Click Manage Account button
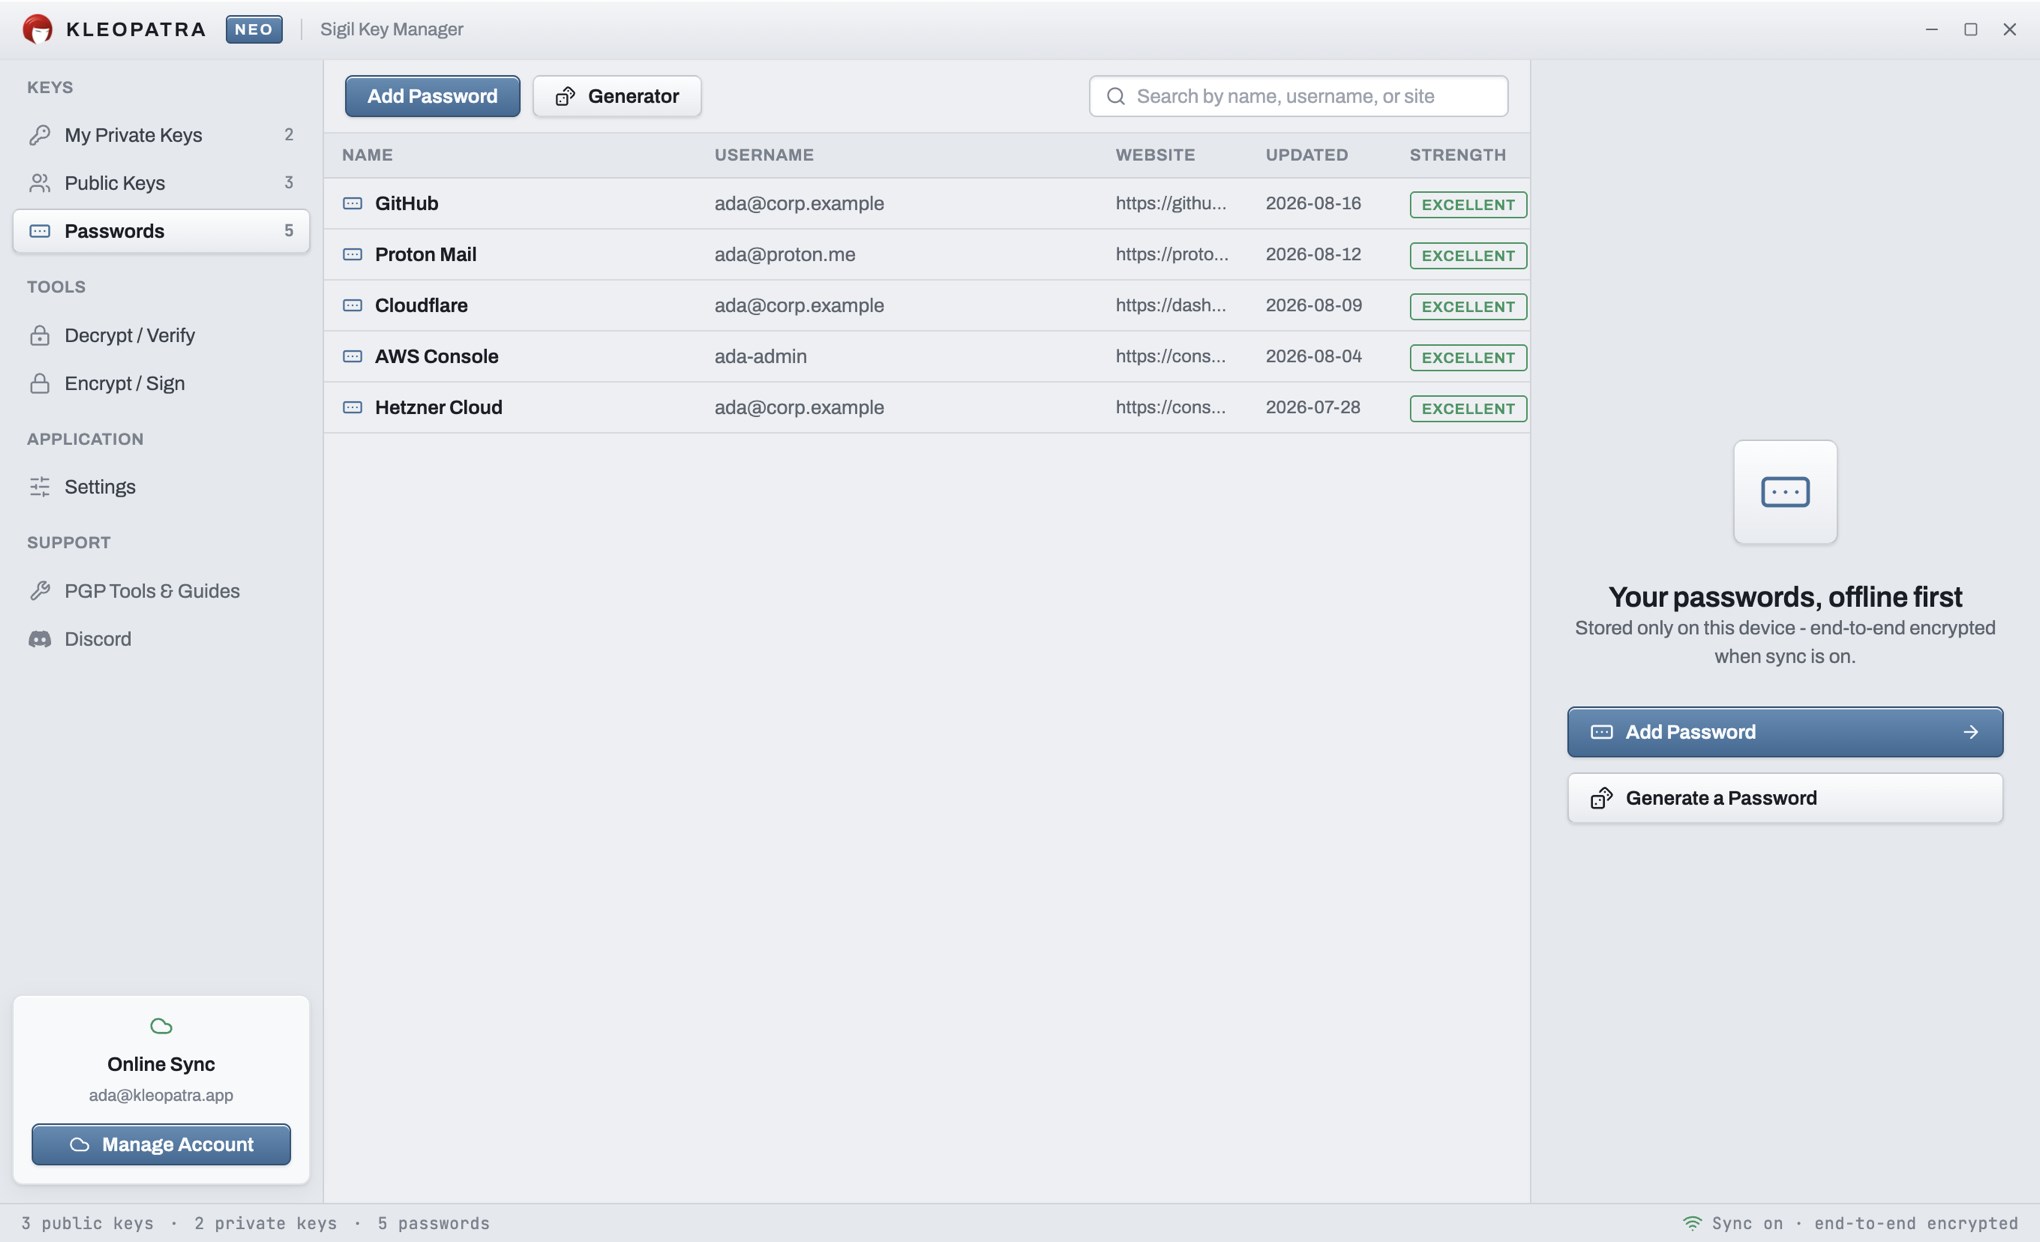 pyautogui.click(x=161, y=1144)
